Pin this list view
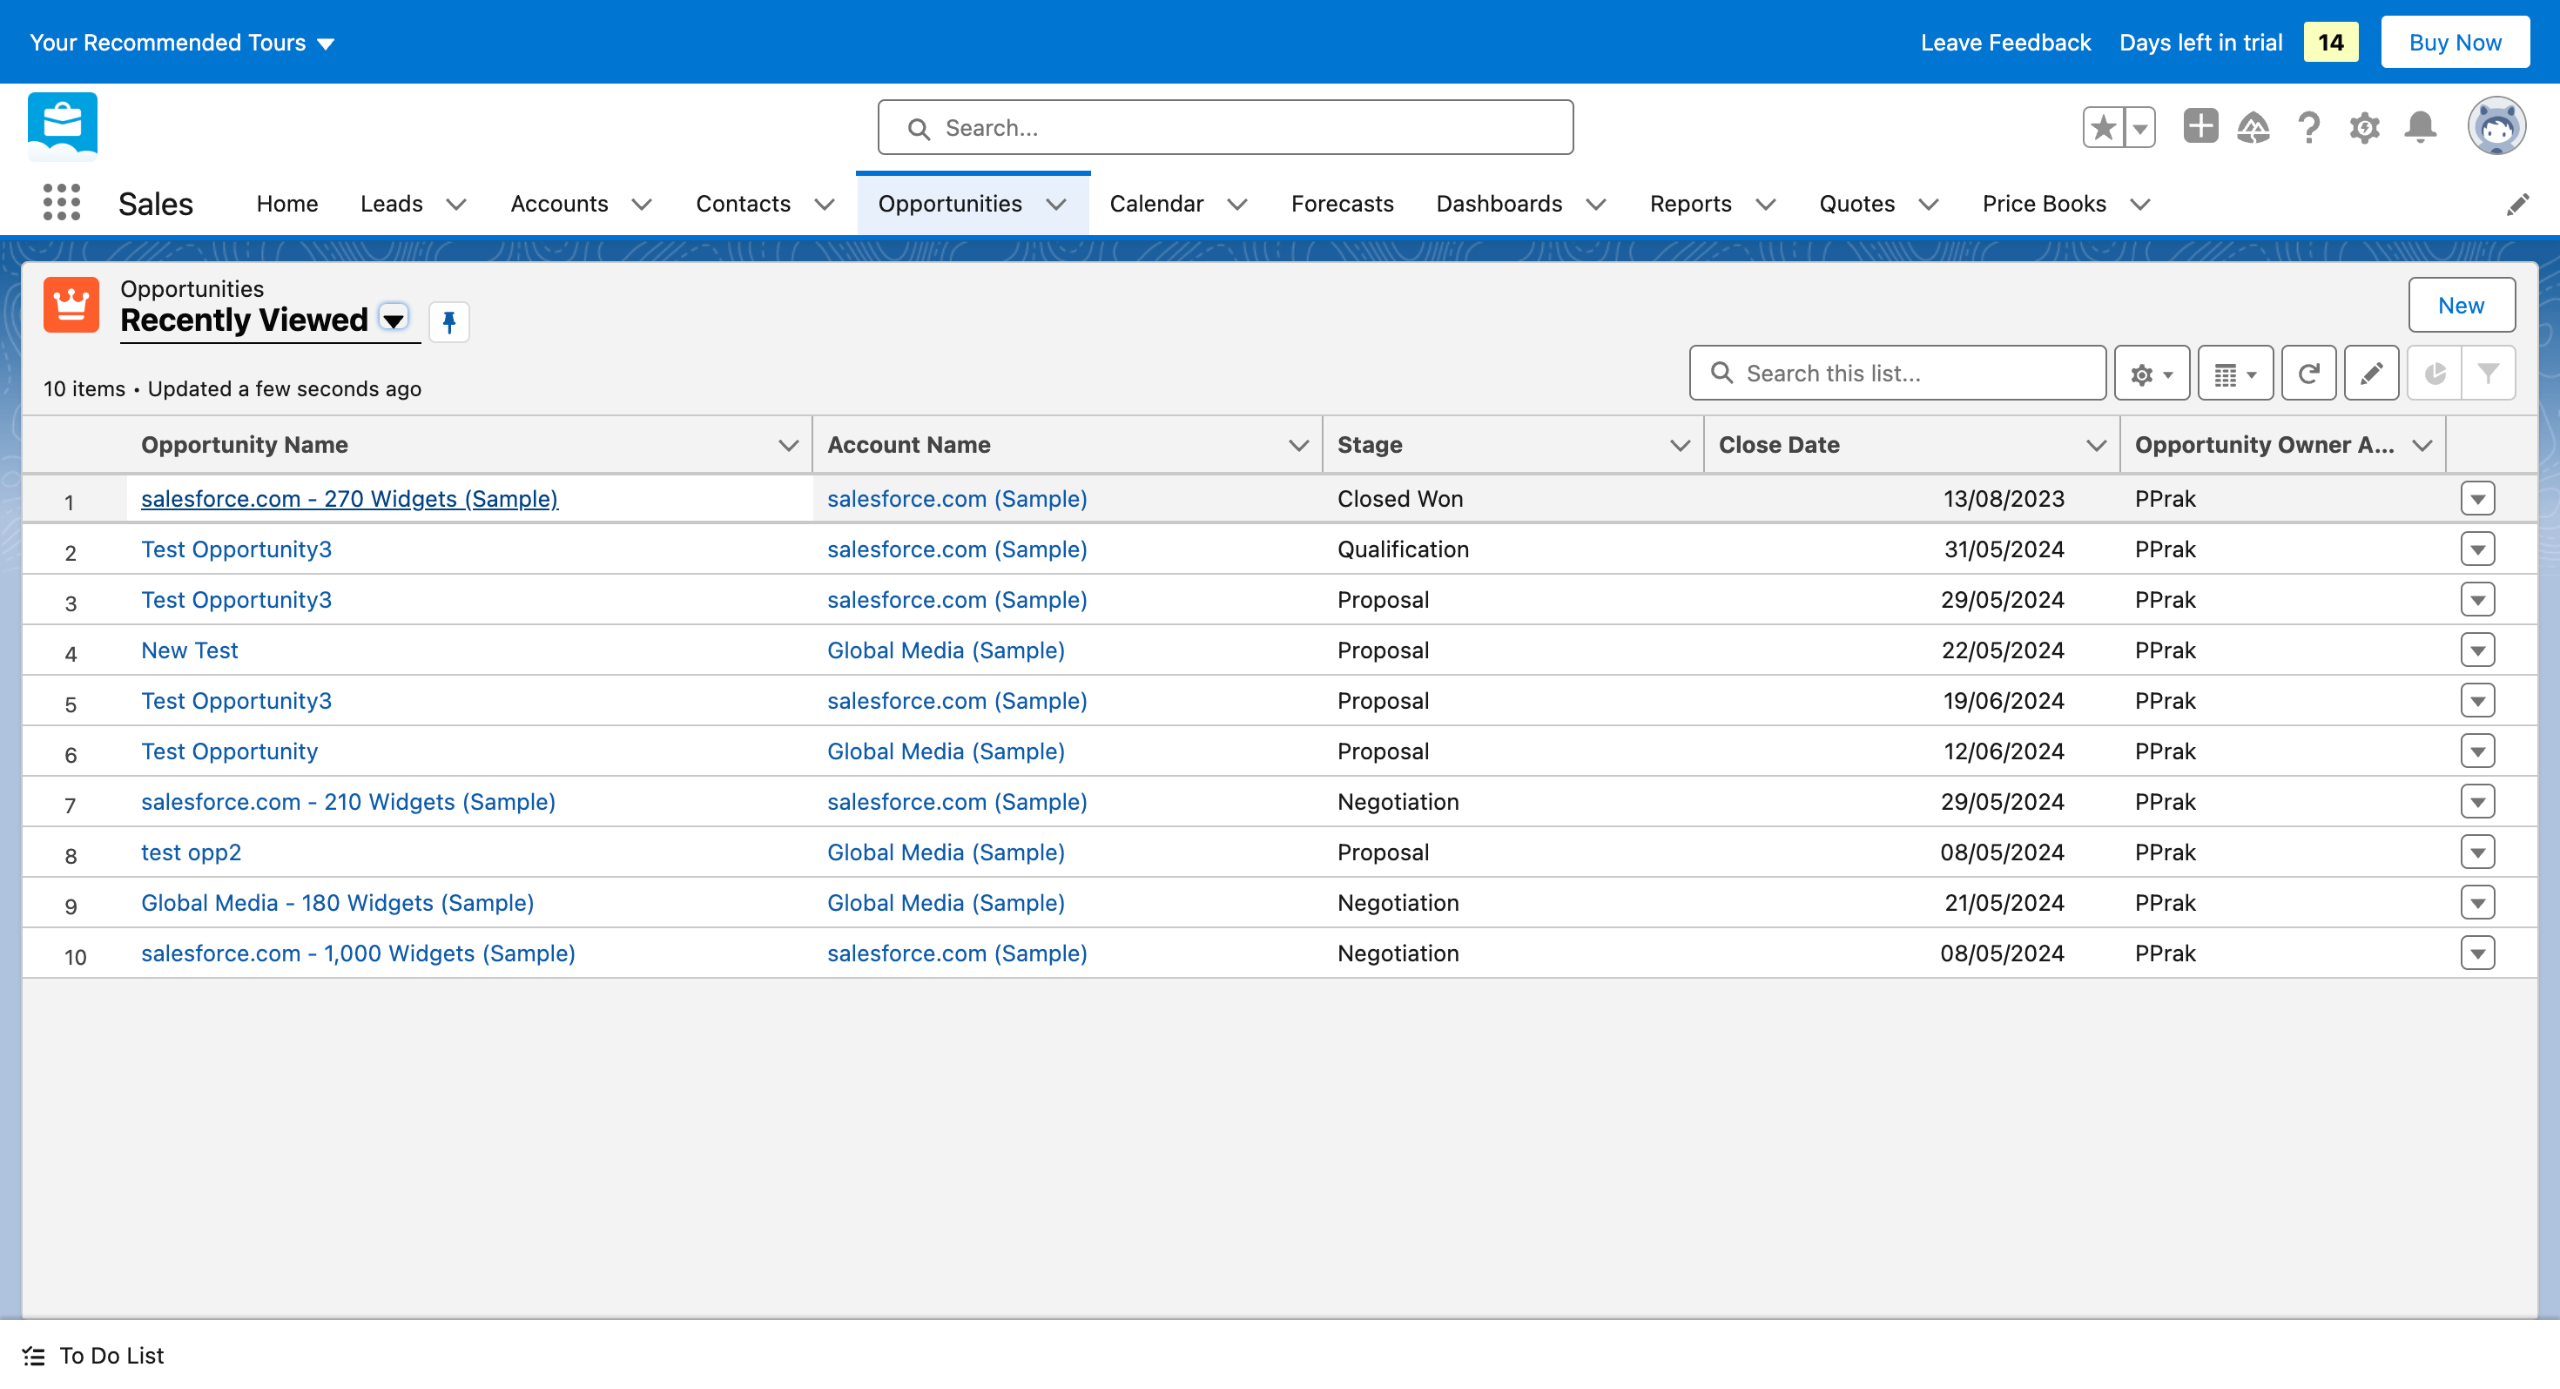The image size is (2560, 1389). coord(449,321)
